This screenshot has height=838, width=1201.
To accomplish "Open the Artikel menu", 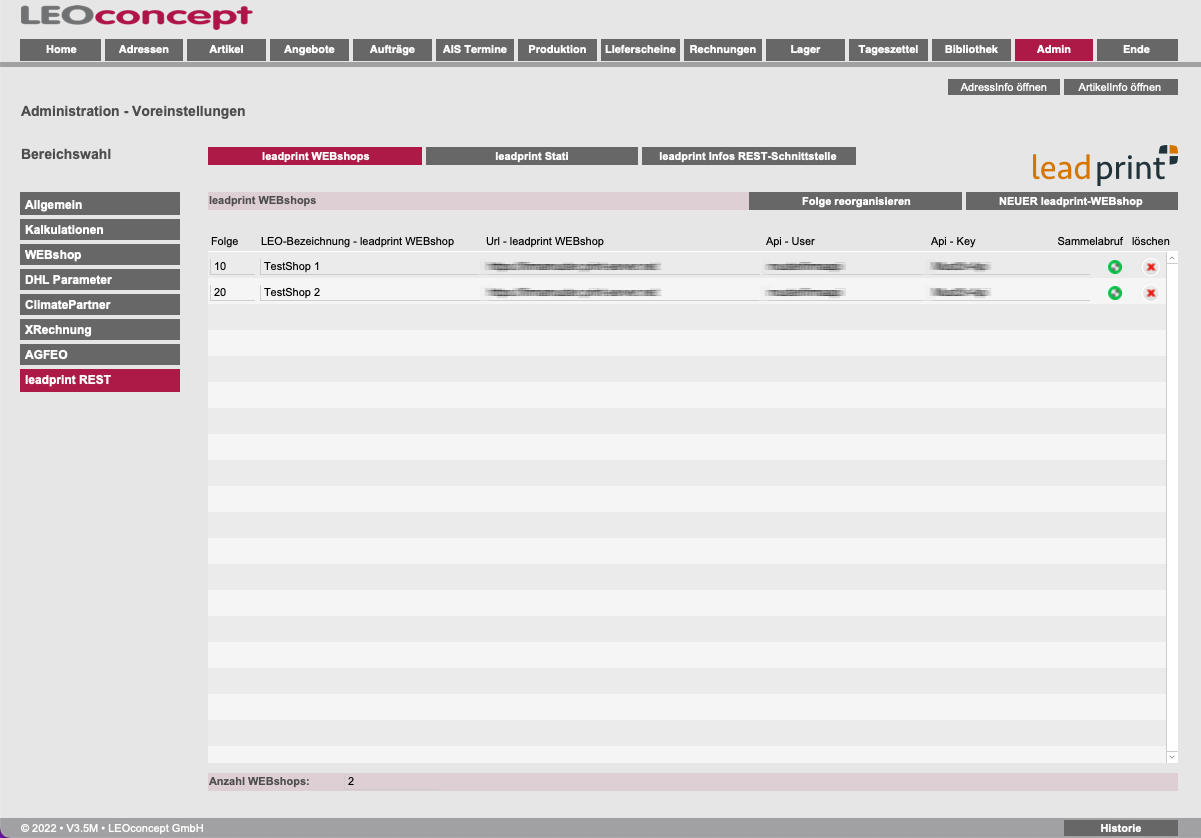I will click(x=227, y=50).
